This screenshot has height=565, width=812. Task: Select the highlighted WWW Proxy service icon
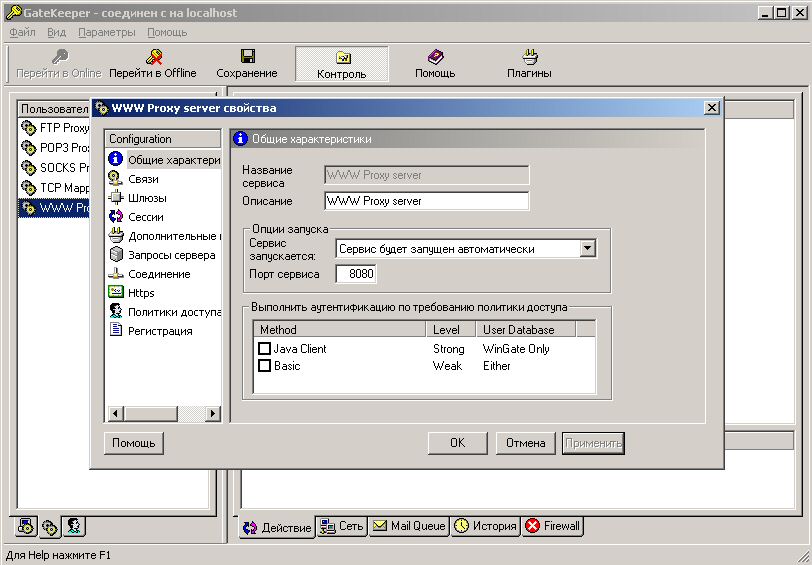click(28, 208)
